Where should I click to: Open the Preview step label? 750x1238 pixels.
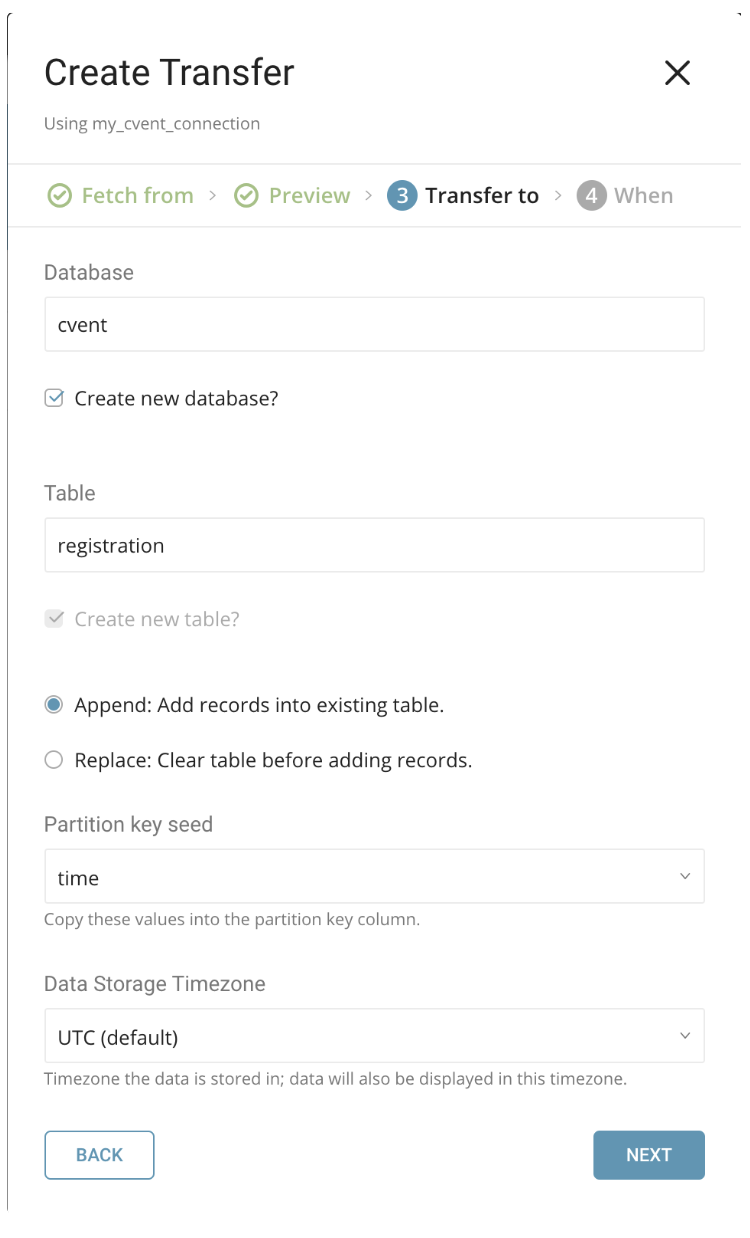click(x=309, y=196)
